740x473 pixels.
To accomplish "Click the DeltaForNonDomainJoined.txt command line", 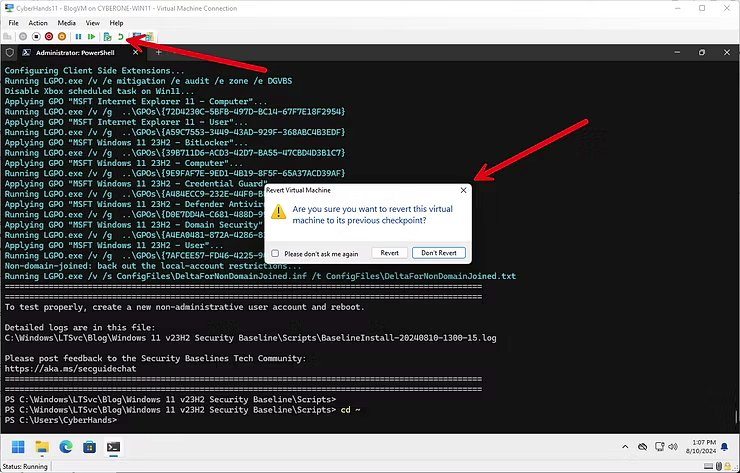I will point(260,276).
